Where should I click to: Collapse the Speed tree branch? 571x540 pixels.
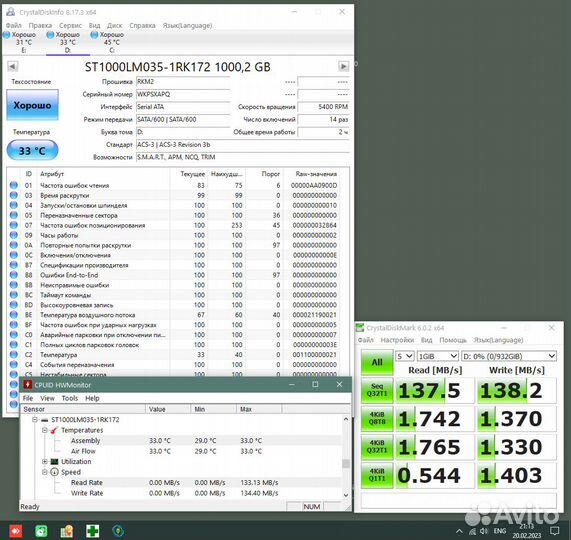[x=44, y=472]
